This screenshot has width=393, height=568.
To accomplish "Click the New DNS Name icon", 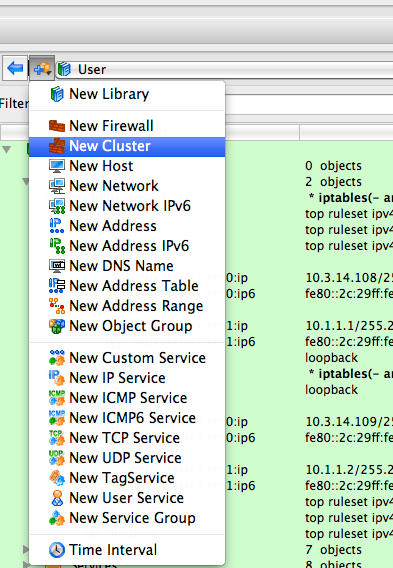I will 57,266.
